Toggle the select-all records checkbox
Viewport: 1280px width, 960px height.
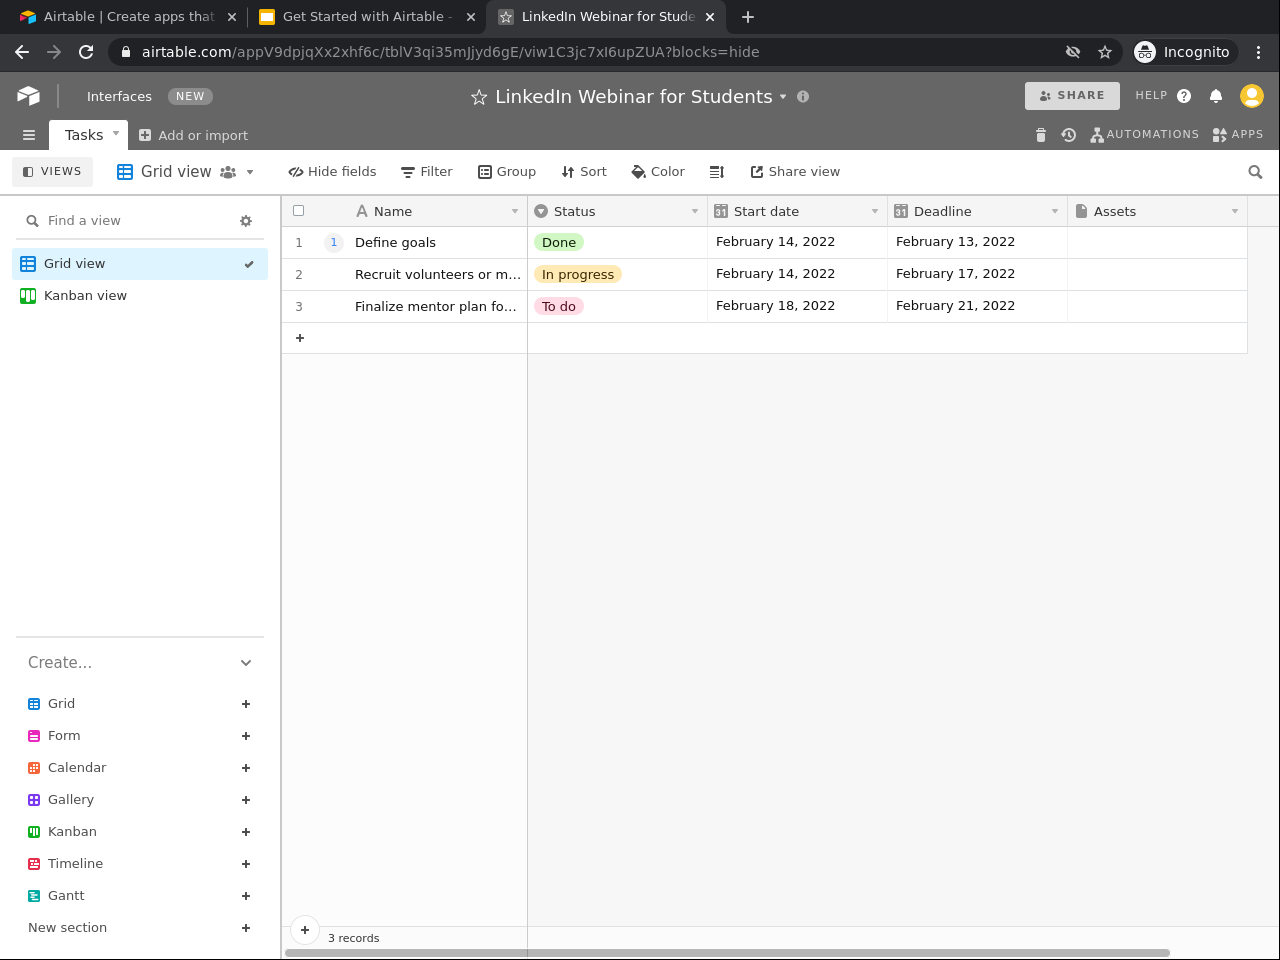tap(298, 211)
